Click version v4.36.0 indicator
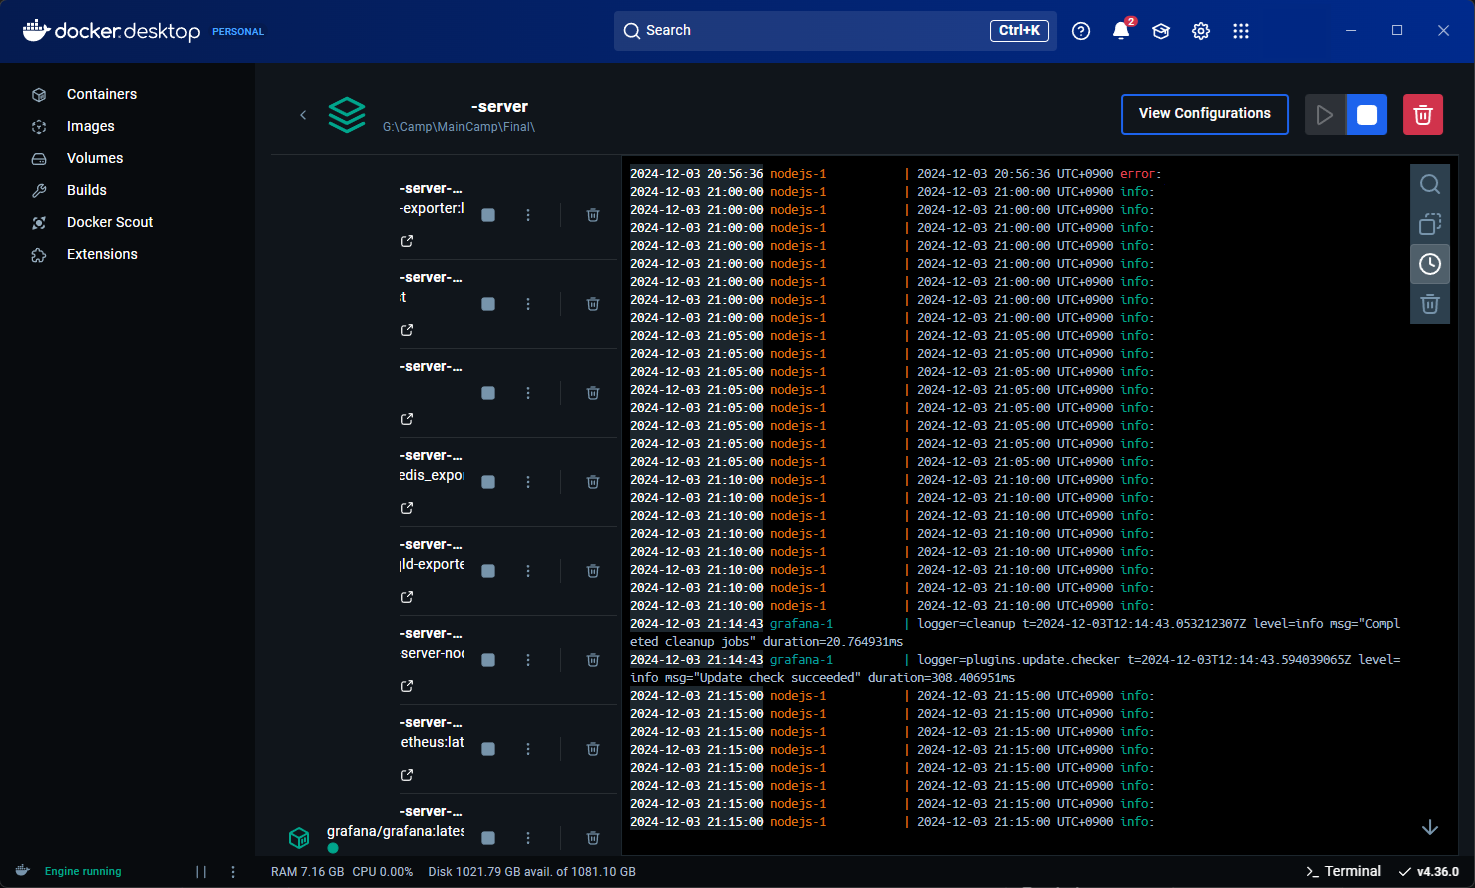Screen dimensions: 1475x888 [x=1429, y=871]
